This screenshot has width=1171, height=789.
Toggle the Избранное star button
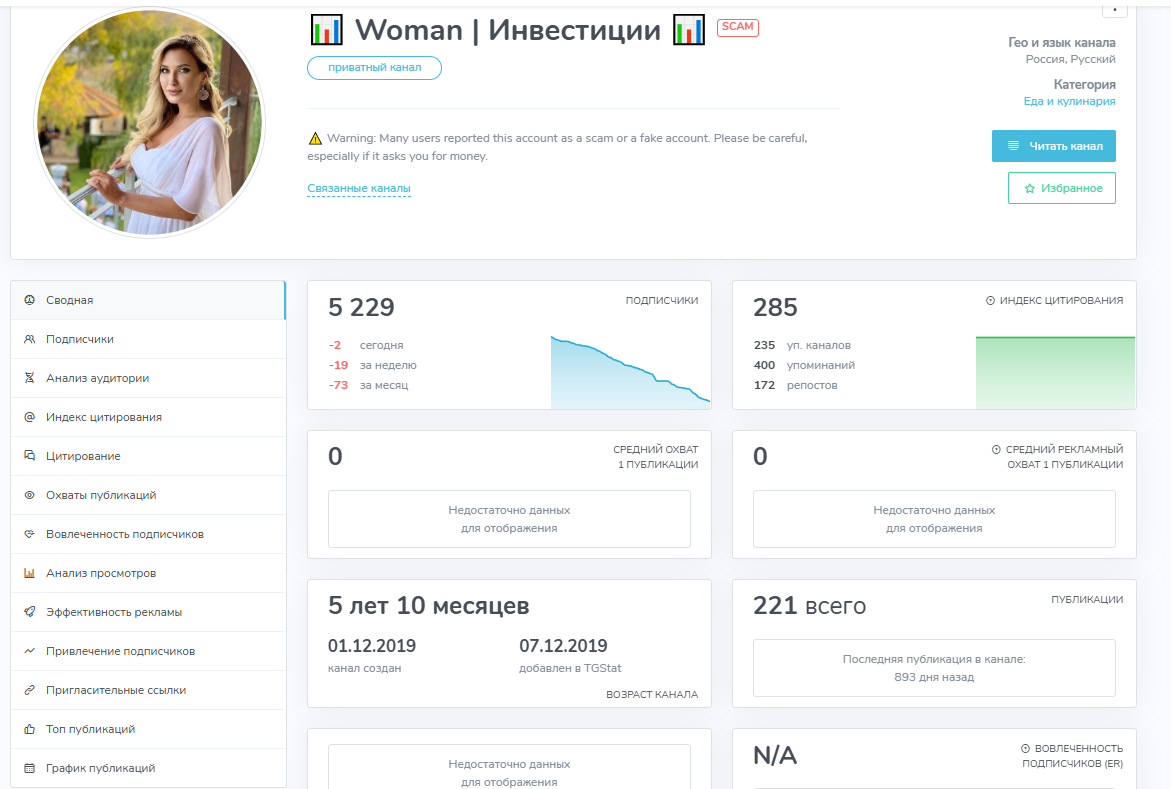click(1061, 187)
